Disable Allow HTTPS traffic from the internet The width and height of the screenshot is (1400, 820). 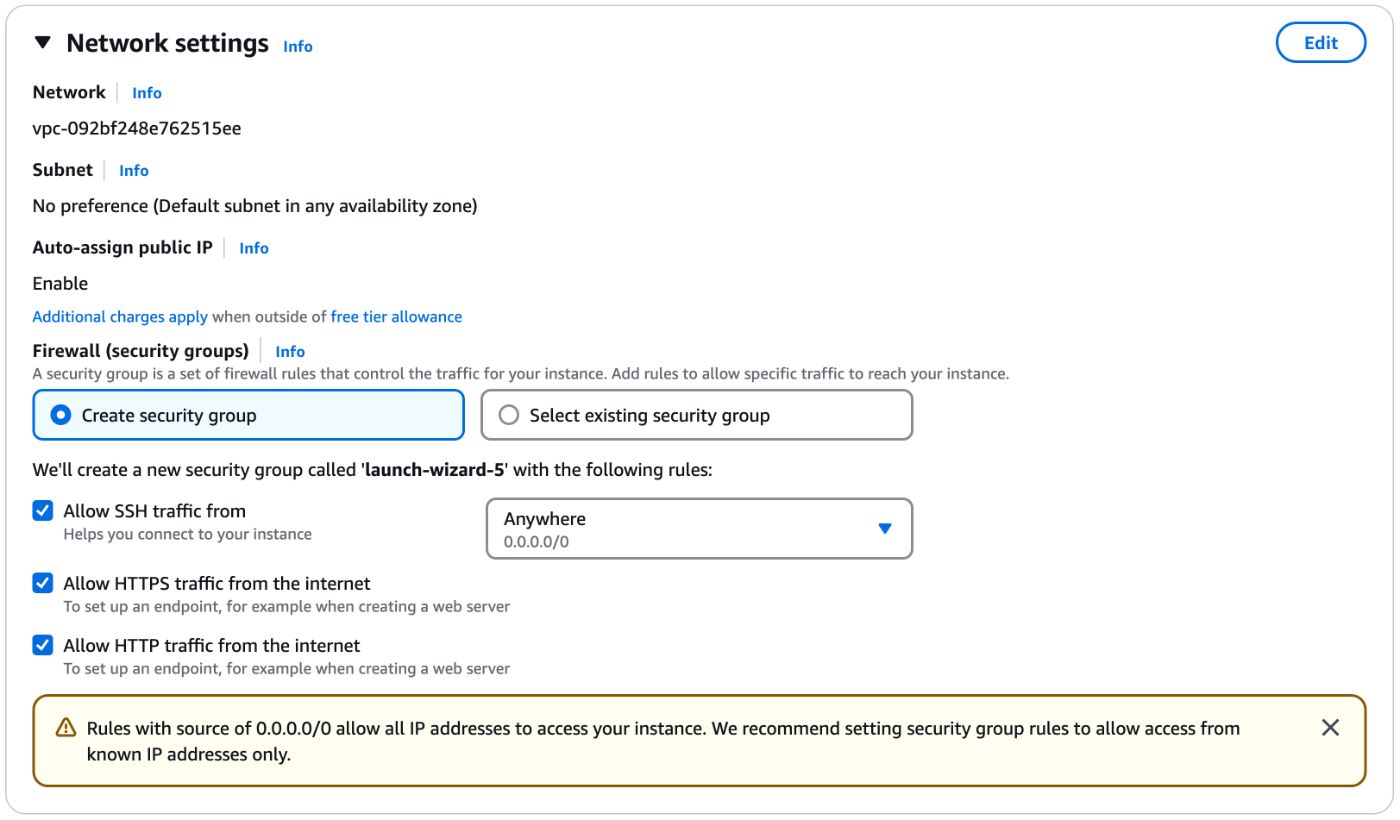[42, 583]
